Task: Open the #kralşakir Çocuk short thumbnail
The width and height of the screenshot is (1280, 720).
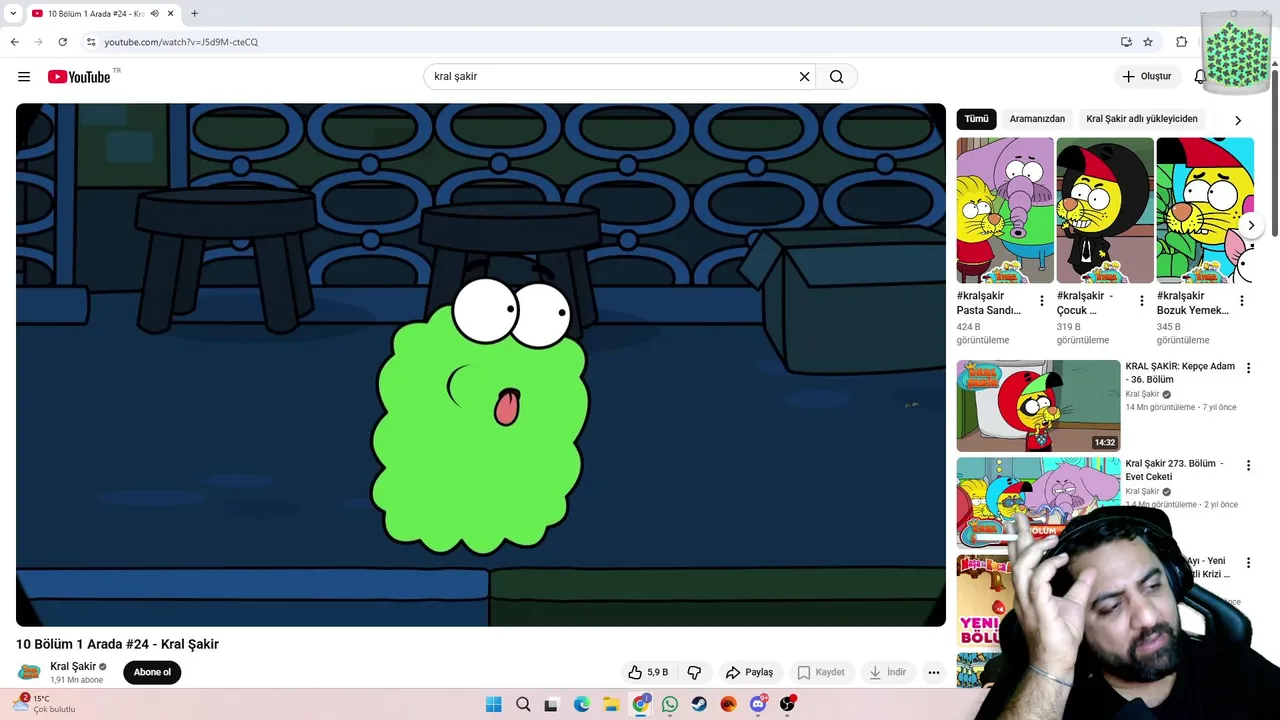Action: 1105,210
